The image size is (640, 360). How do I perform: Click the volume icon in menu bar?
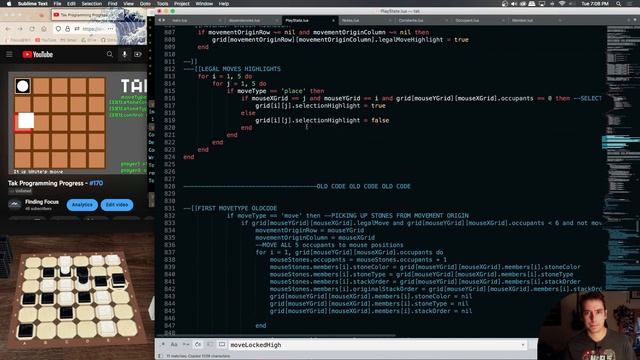point(514,4)
